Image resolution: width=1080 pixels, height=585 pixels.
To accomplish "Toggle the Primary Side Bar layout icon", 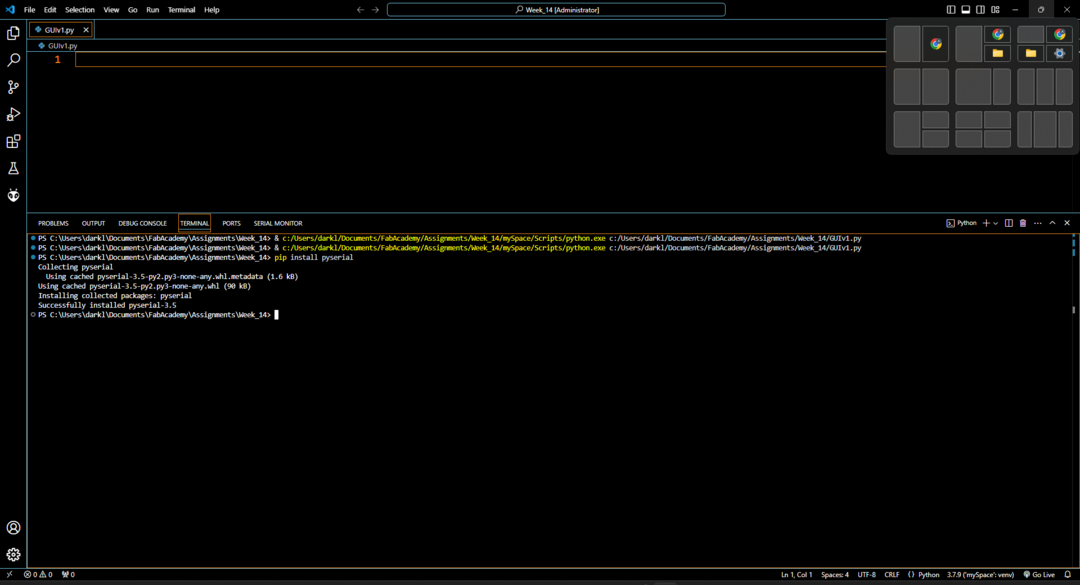I will coord(951,10).
